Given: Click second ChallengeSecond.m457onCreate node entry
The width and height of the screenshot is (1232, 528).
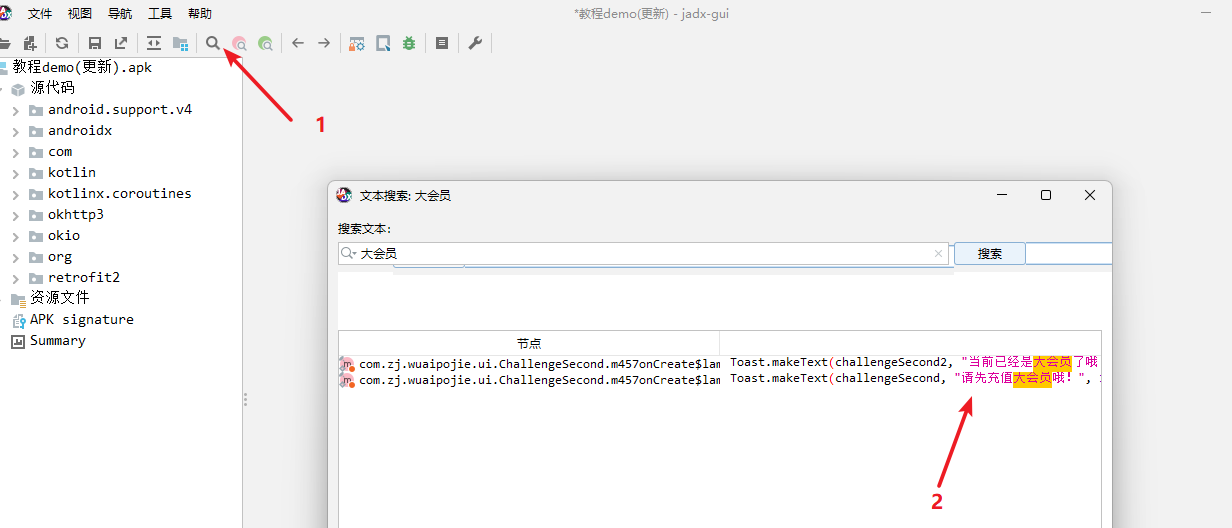Looking at the screenshot, I should pos(540,380).
